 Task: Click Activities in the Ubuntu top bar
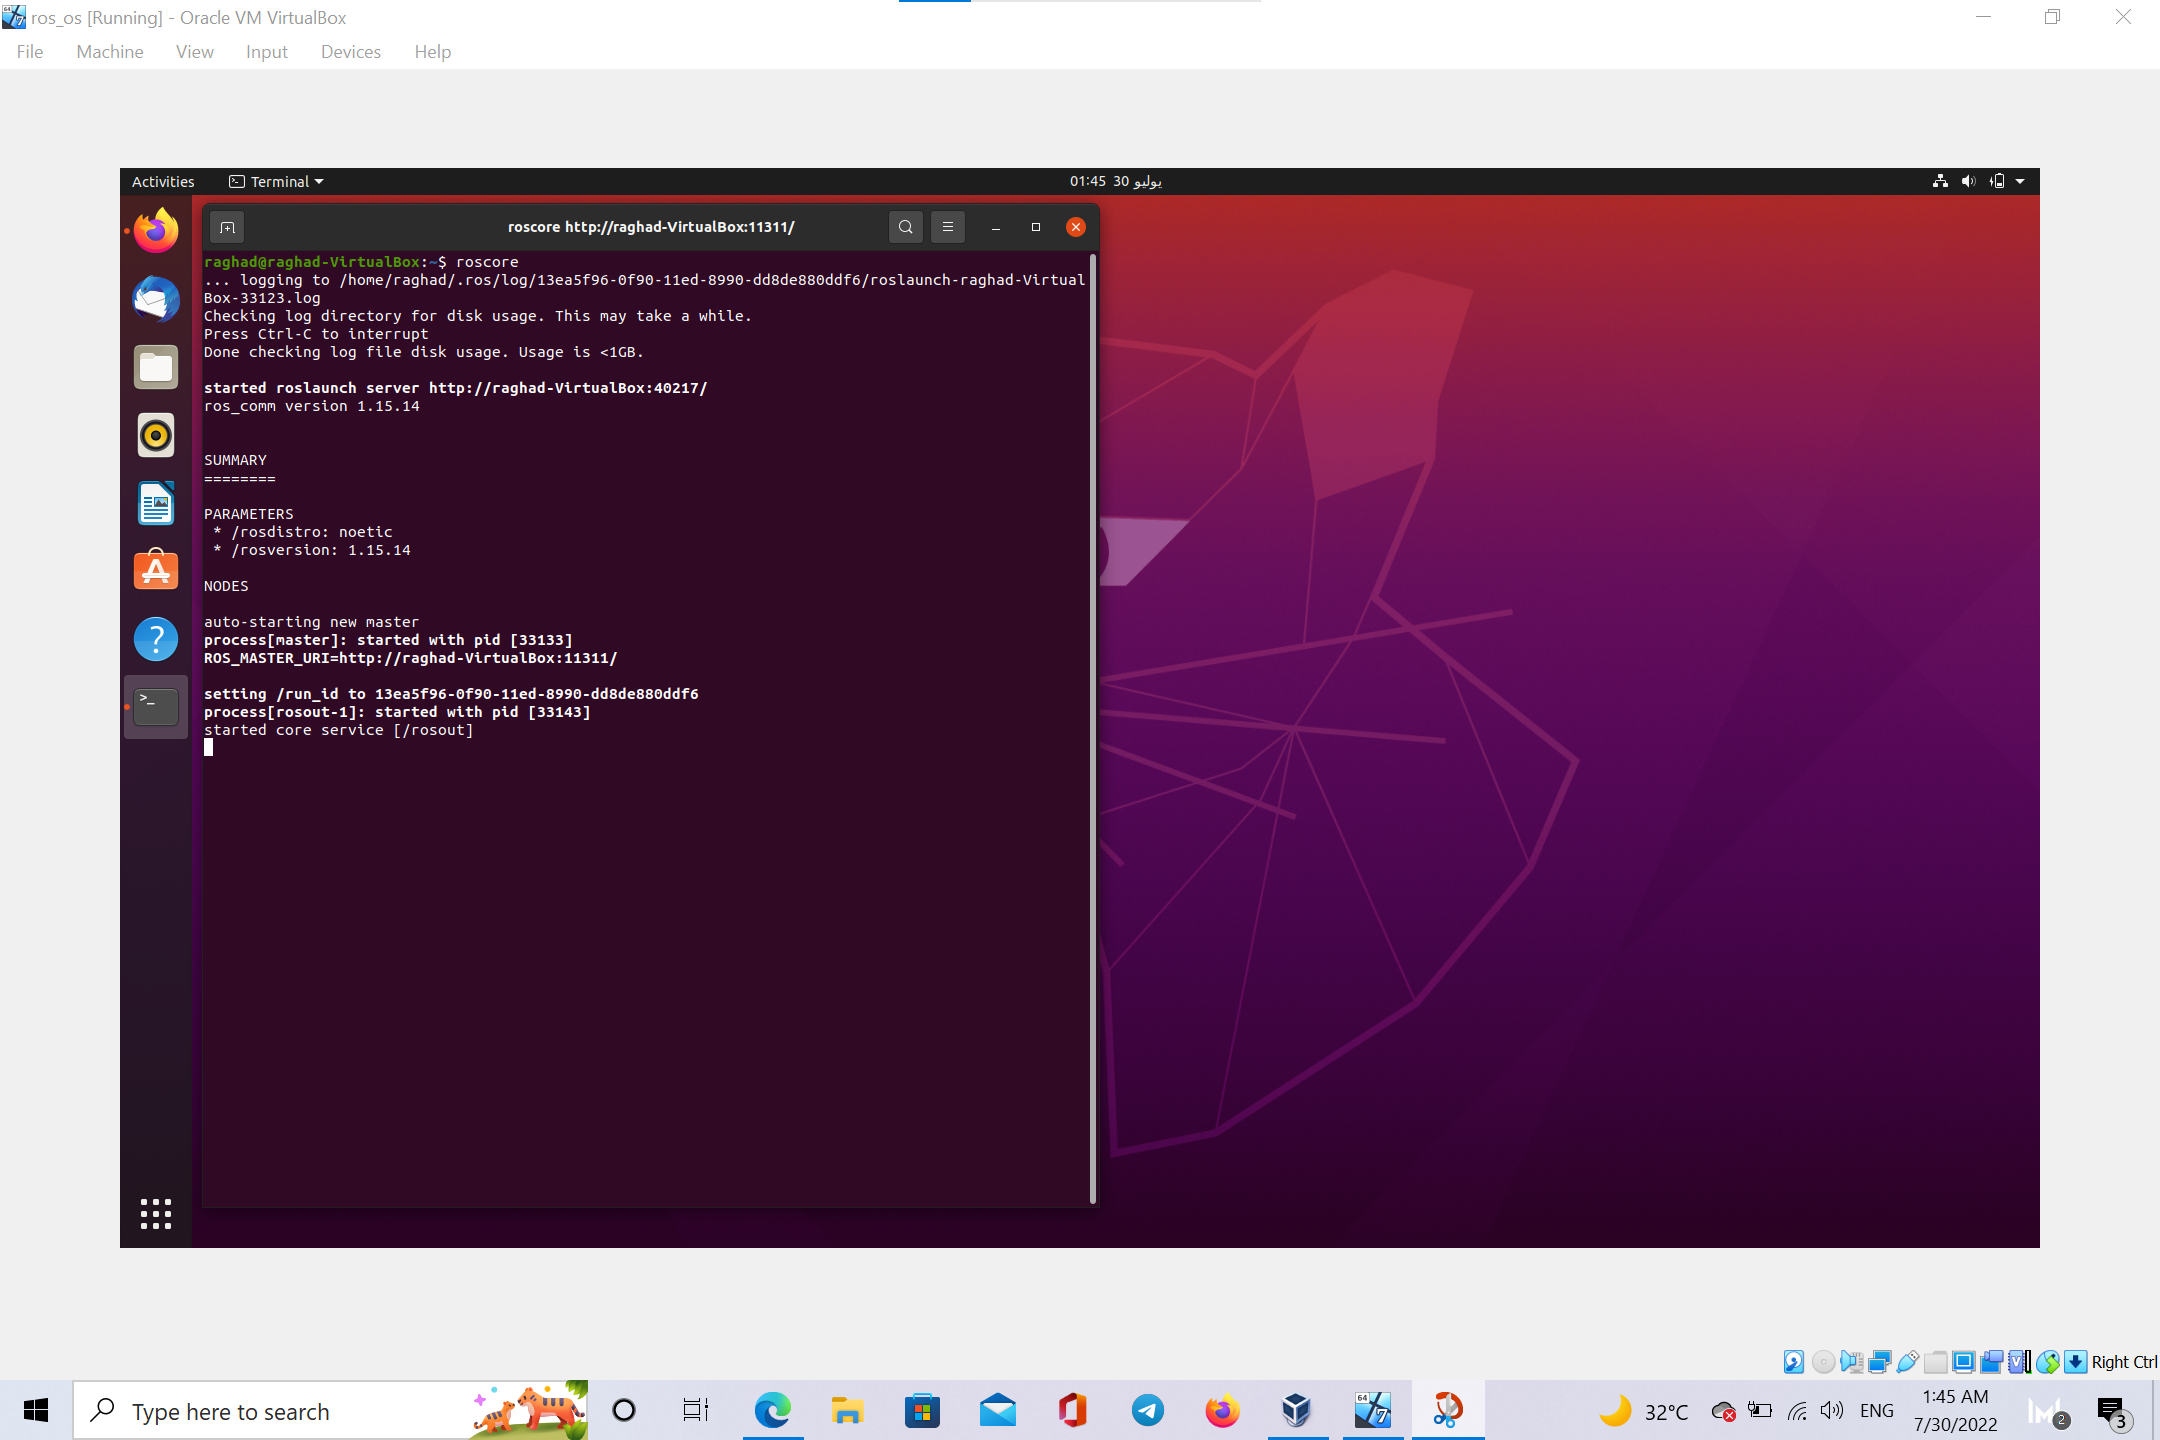pos(162,181)
